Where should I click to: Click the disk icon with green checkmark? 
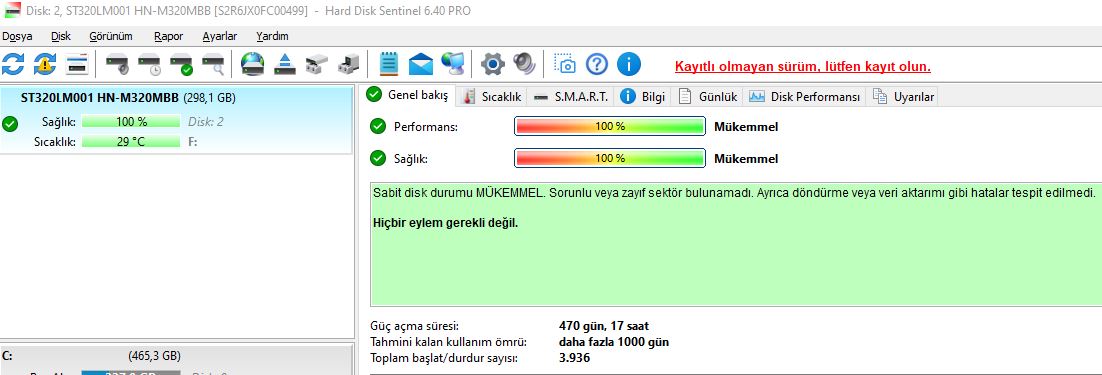click(181, 65)
